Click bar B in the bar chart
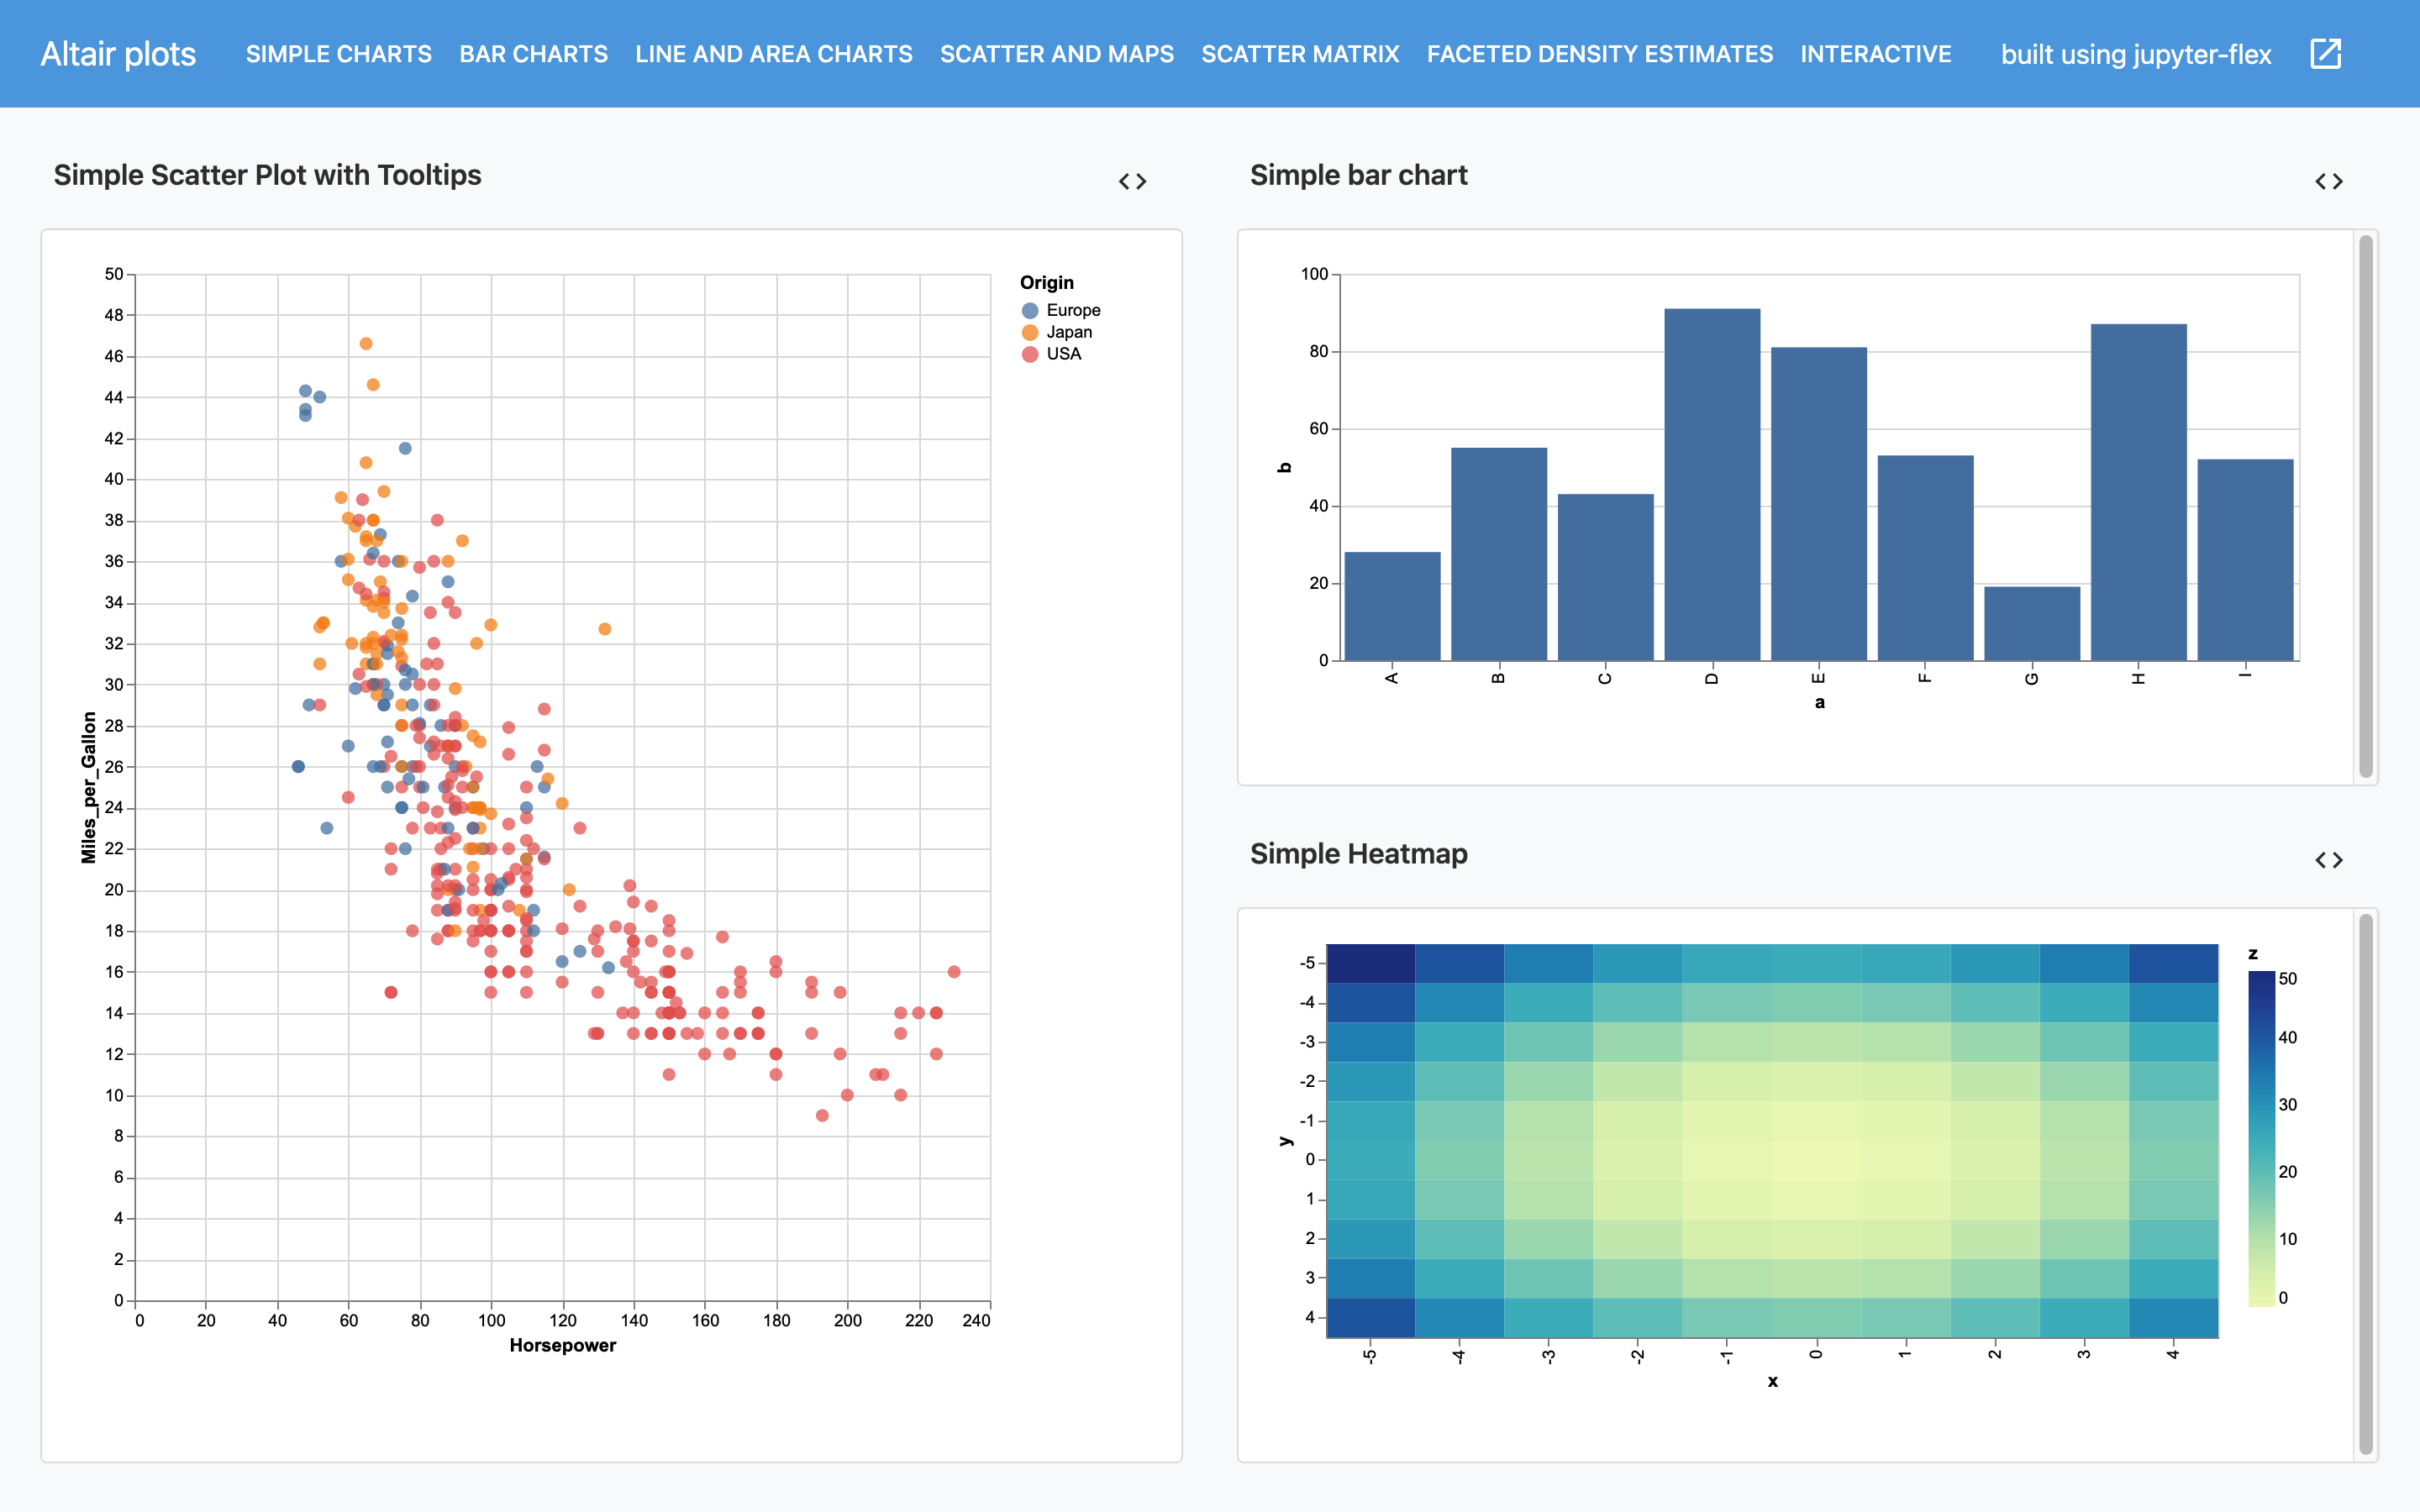 click(x=1499, y=554)
